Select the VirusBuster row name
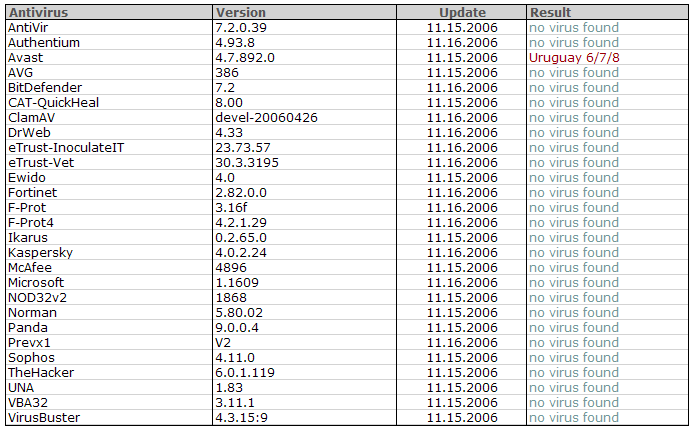Viewport: 694px width, 430px height. 44,418
